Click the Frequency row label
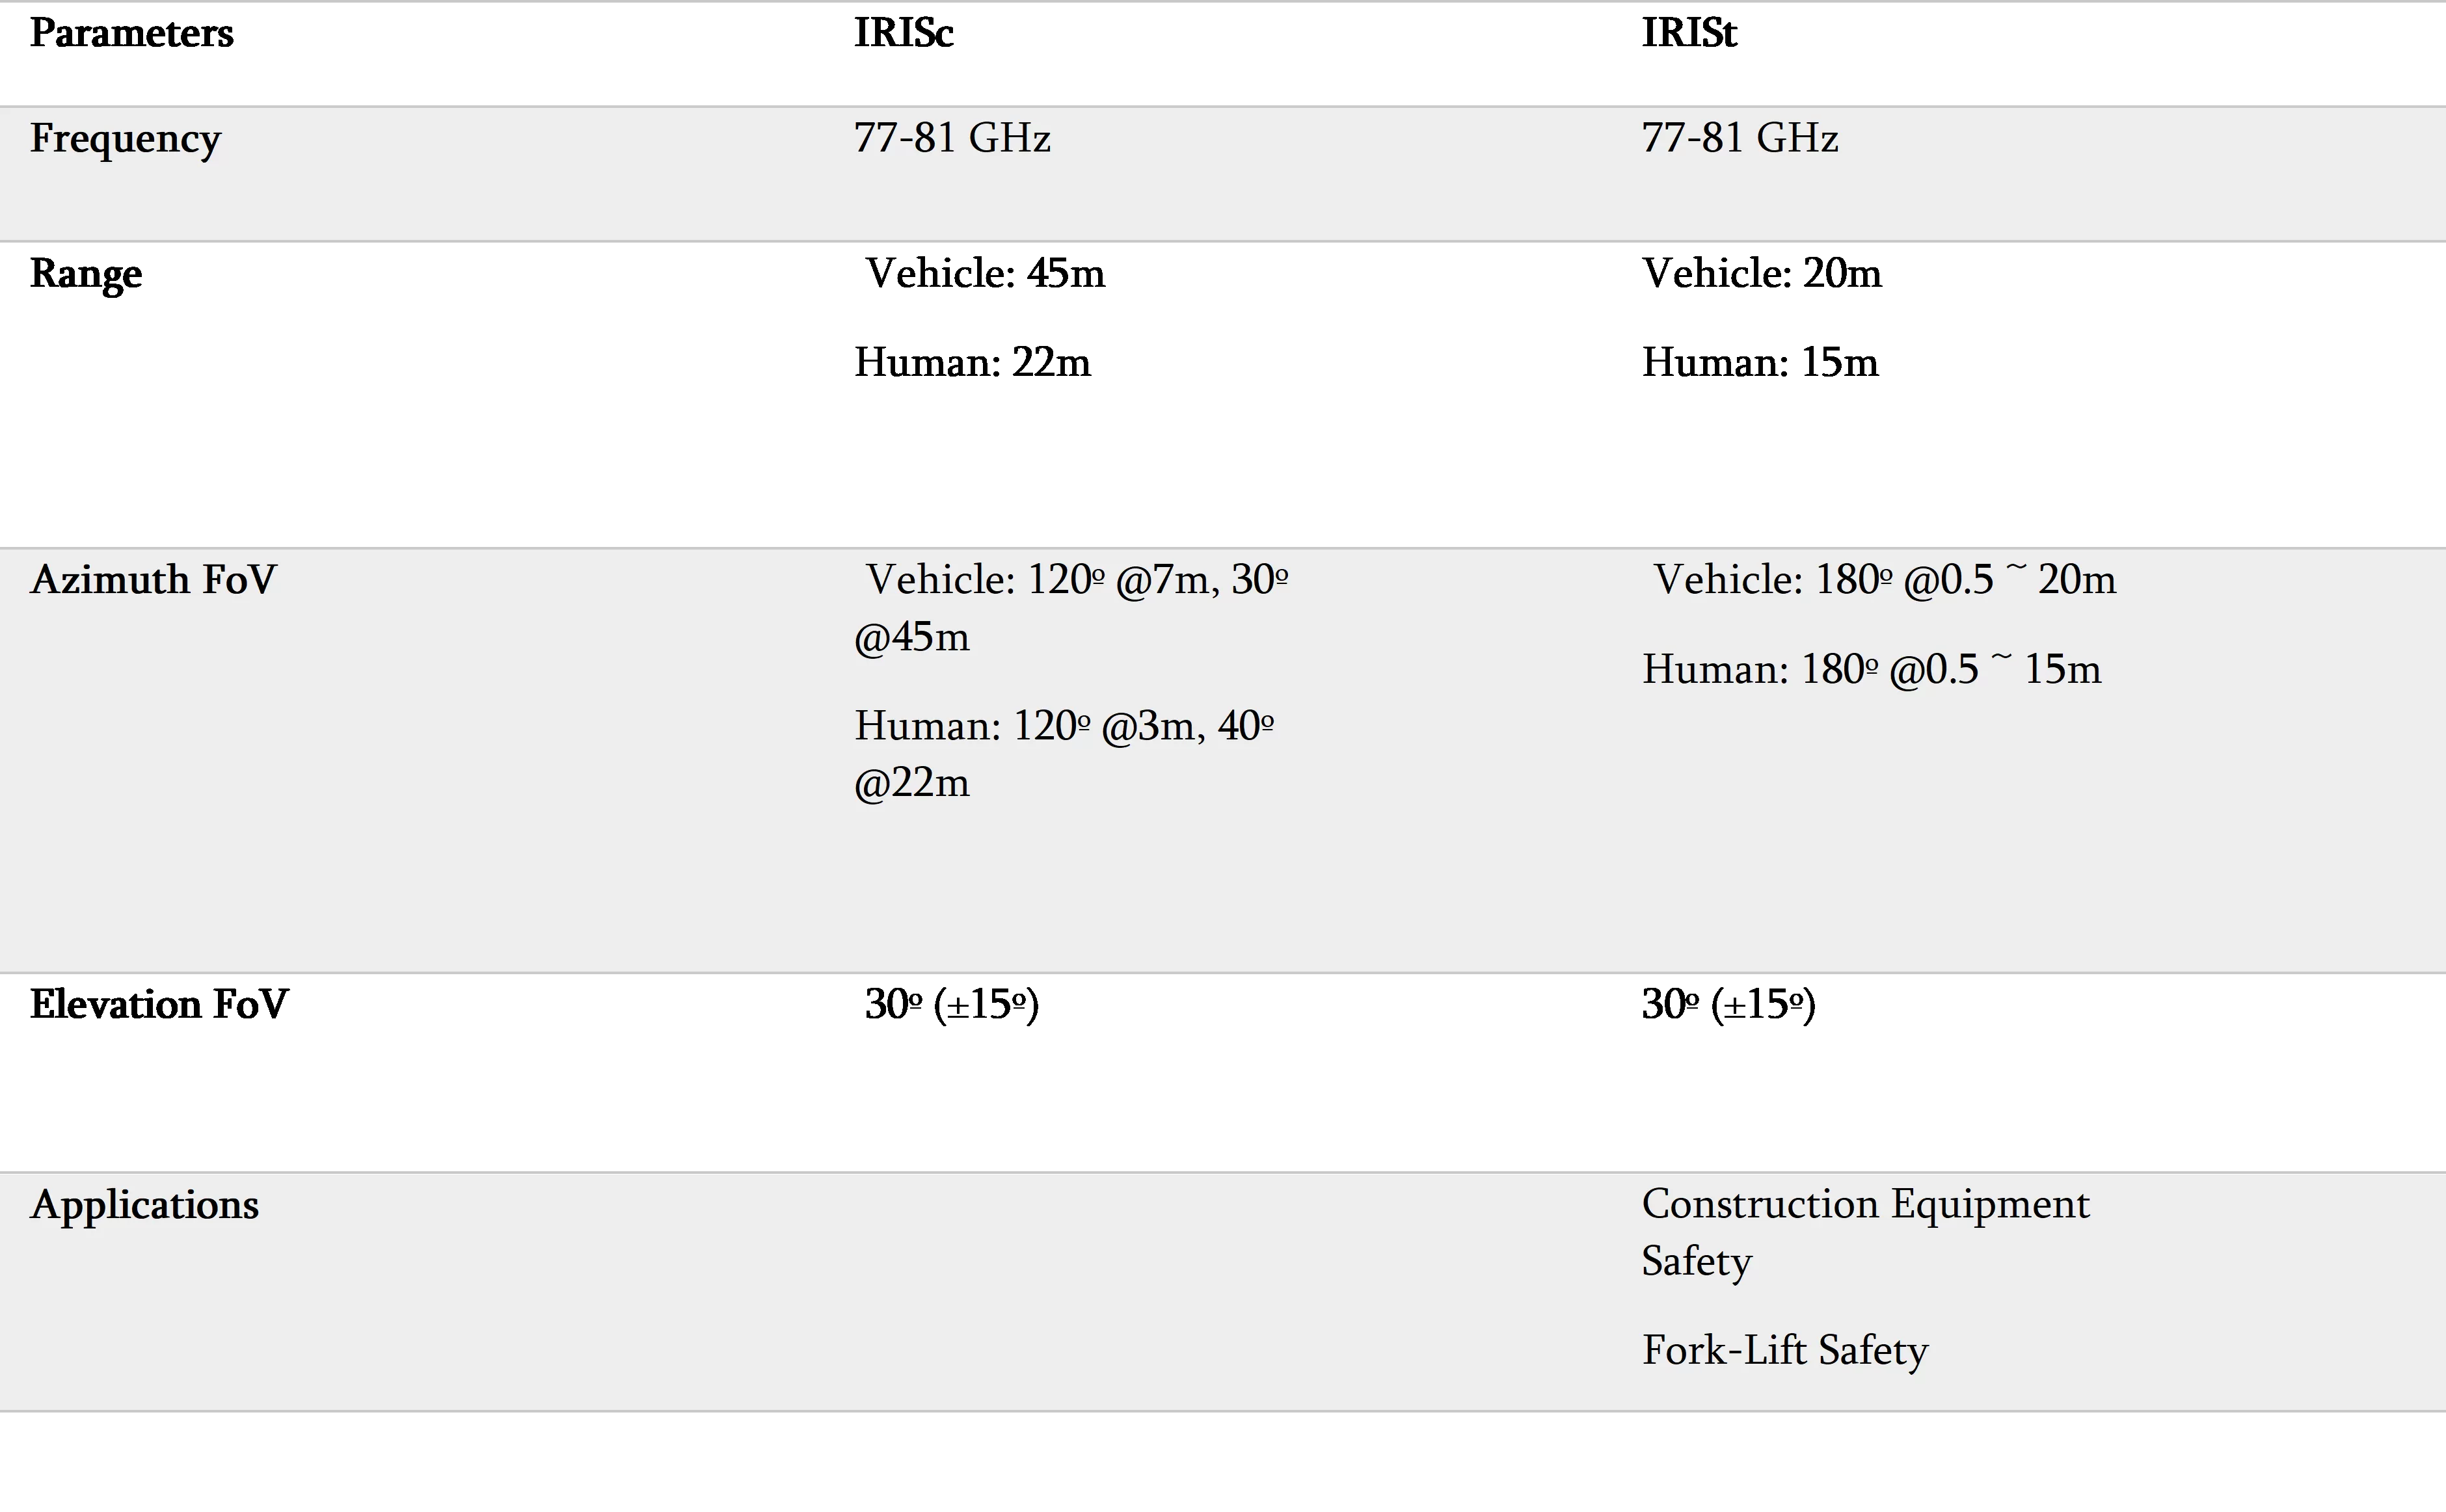Screen dimensions: 2446x1512 (x=125, y=138)
